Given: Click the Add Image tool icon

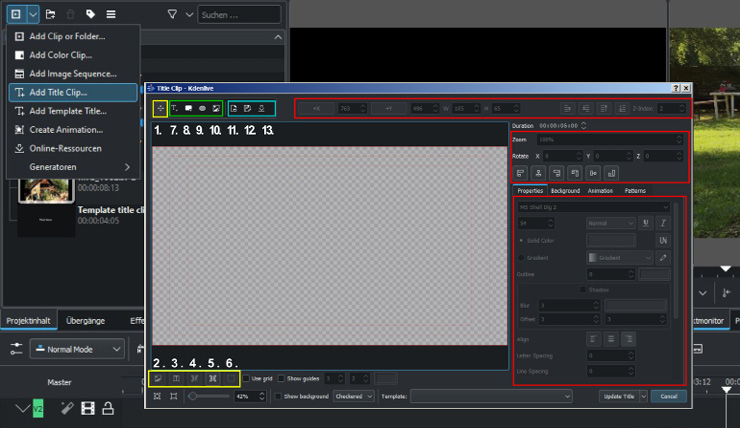Looking at the screenshot, I should click(216, 108).
